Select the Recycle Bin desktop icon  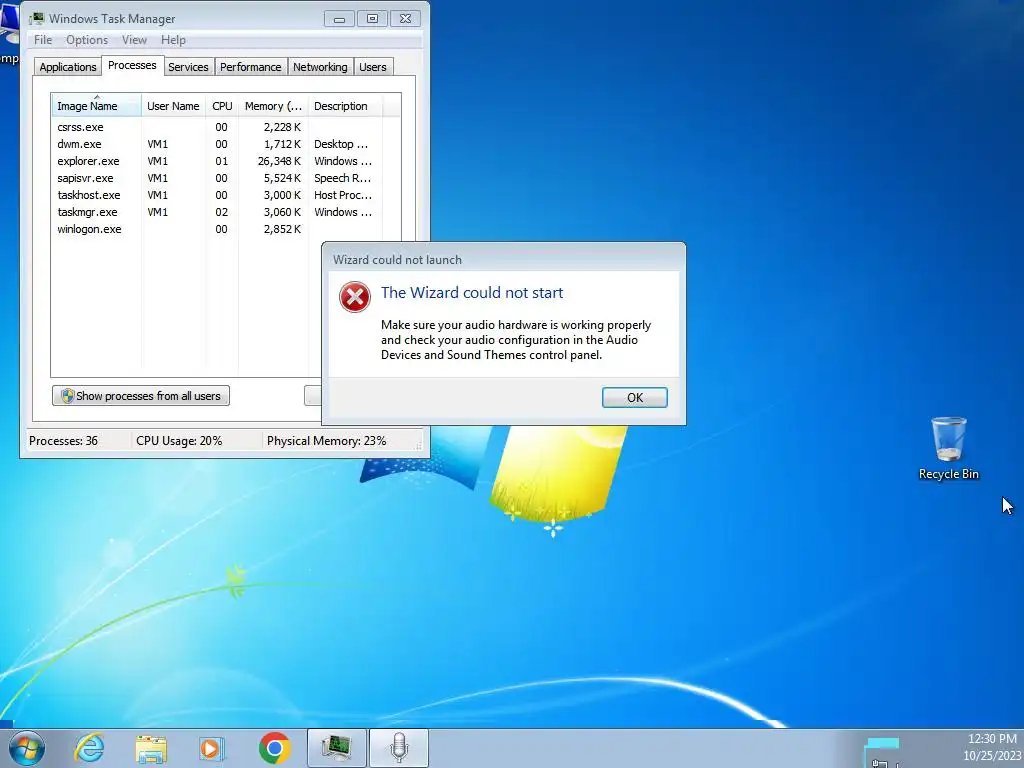(948, 449)
